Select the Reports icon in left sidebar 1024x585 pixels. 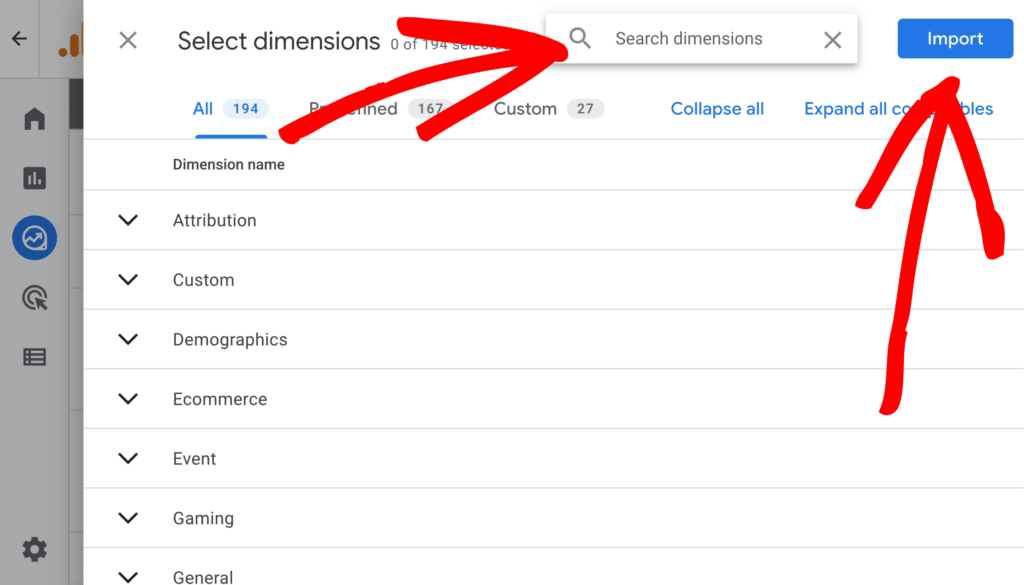tap(34, 178)
